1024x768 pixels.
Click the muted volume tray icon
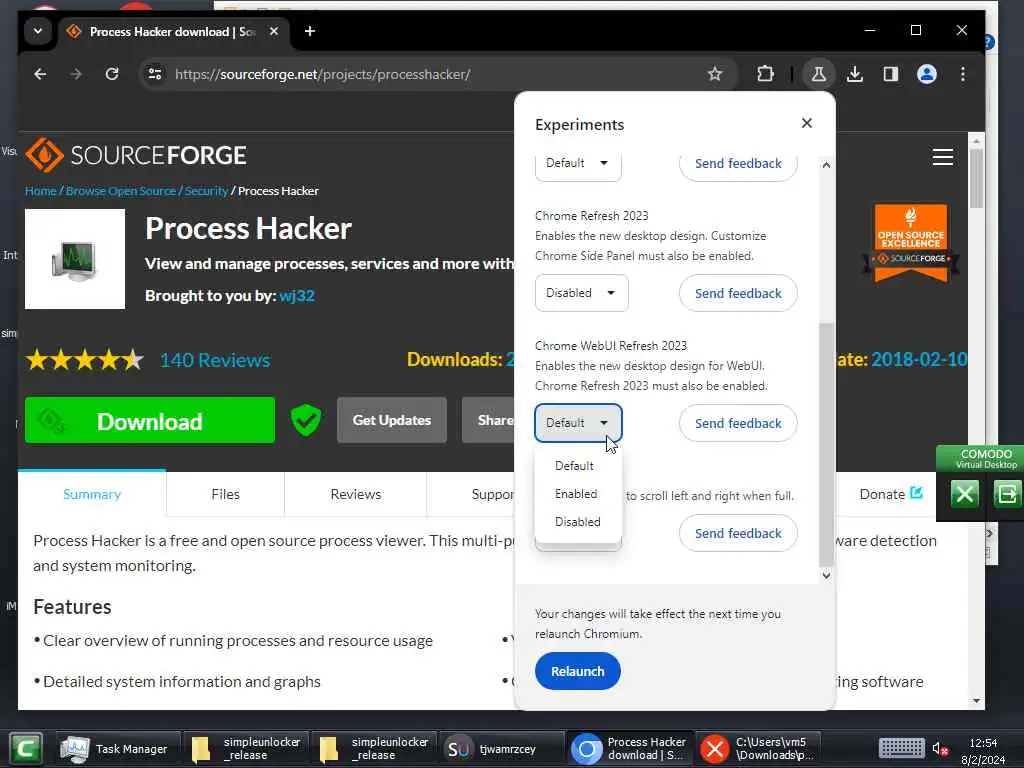tap(940, 749)
